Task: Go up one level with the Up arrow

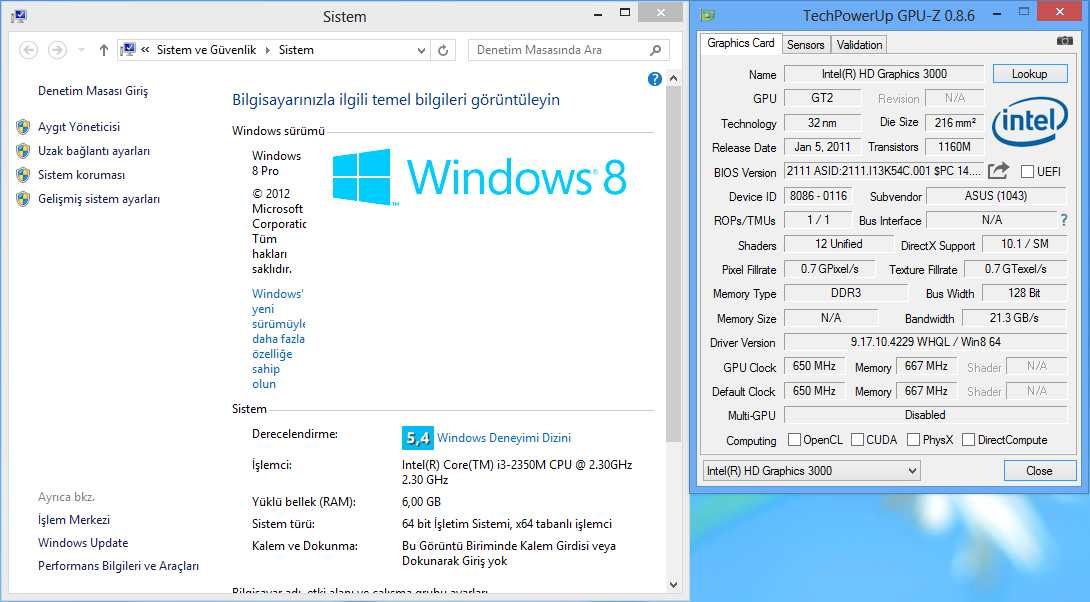Action: click(x=104, y=50)
